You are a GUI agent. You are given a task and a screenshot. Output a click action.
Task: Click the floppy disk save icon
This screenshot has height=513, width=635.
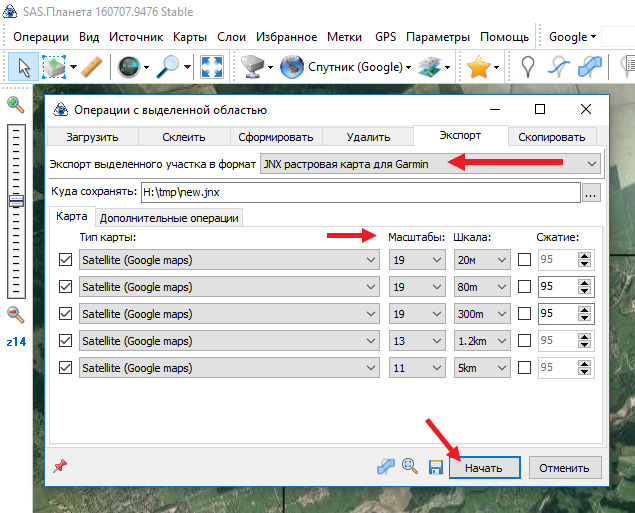[435, 467]
